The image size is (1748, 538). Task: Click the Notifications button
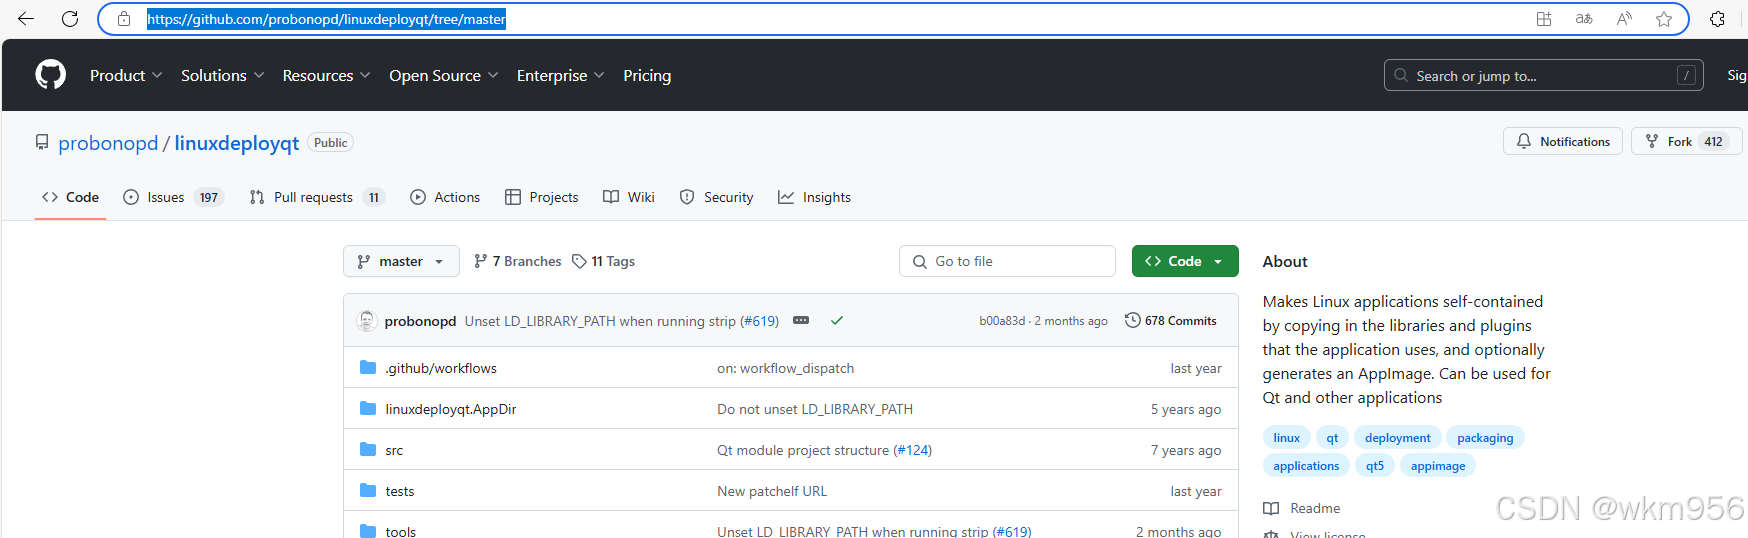pyautogui.click(x=1563, y=141)
